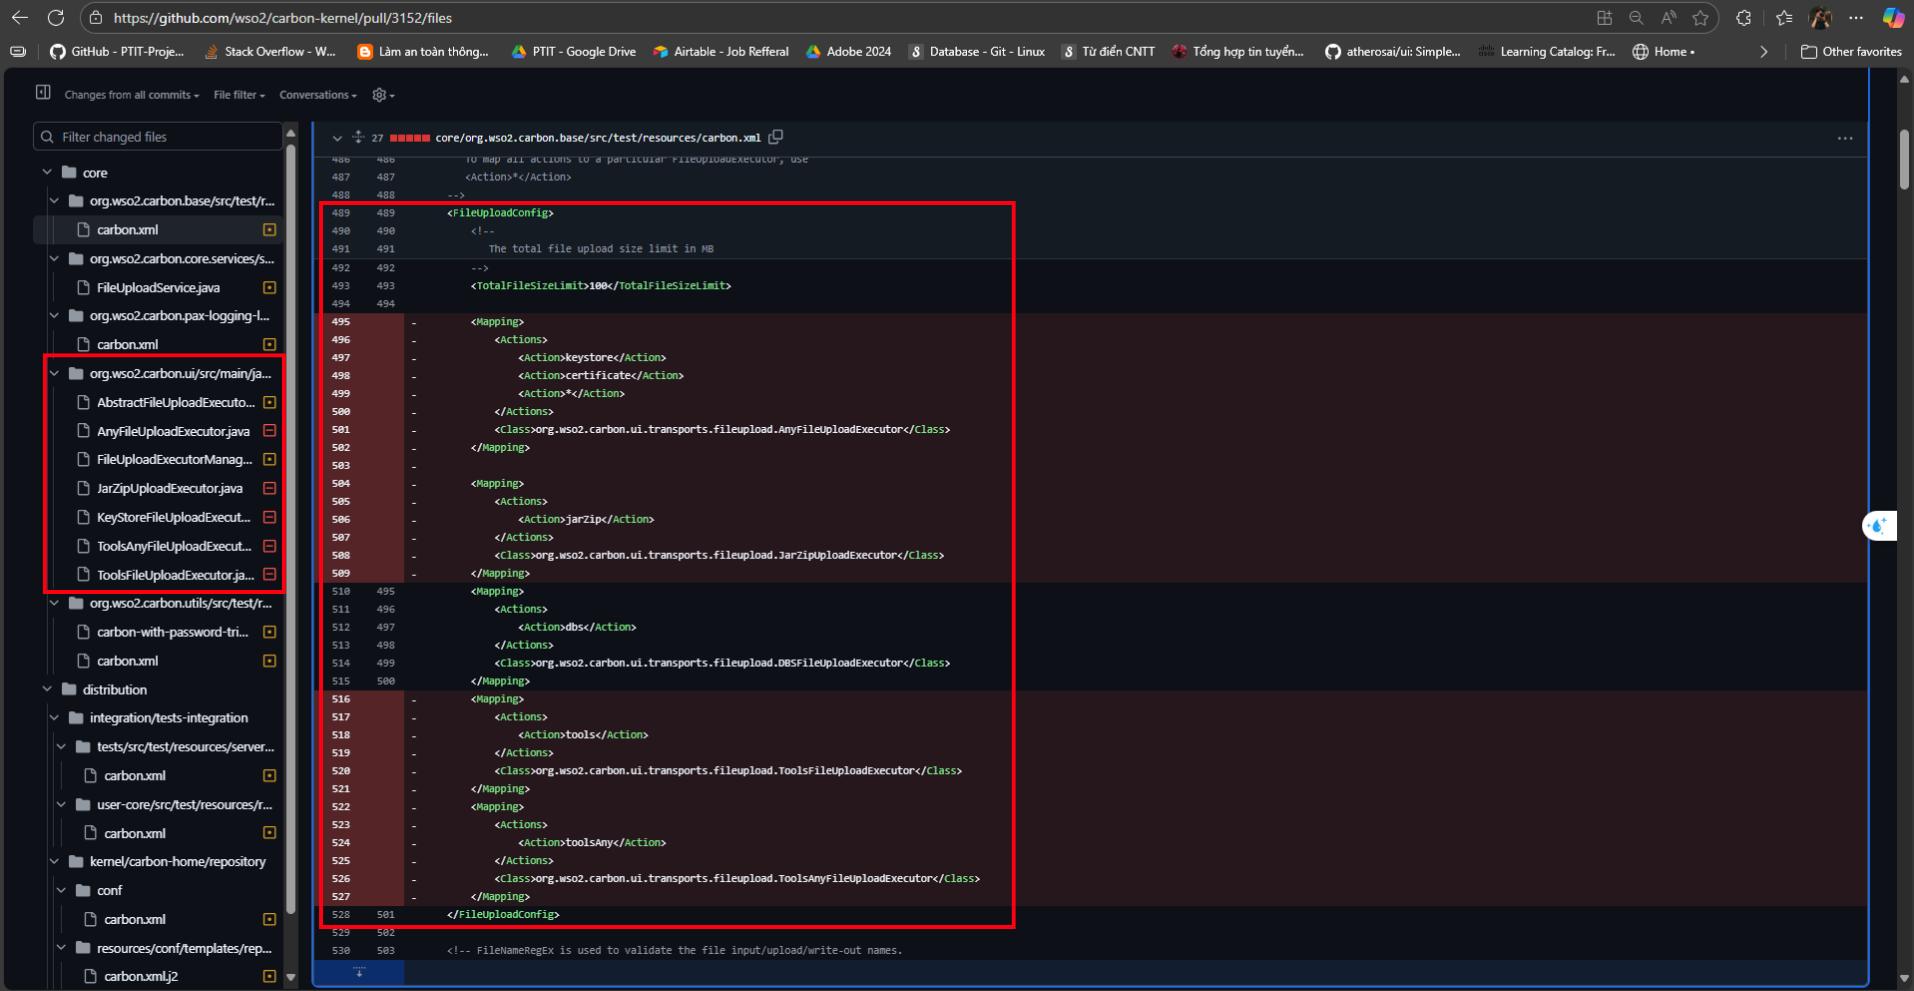
Task: Refresh the current page
Action: pyautogui.click(x=56, y=18)
